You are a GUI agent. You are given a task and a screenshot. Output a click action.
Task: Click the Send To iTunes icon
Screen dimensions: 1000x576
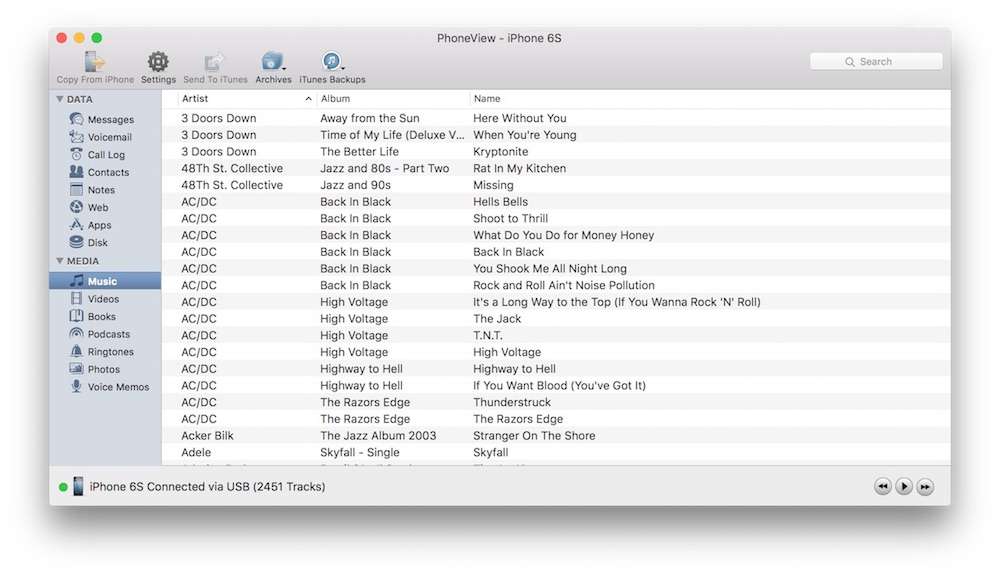click(x=214, y=62)
